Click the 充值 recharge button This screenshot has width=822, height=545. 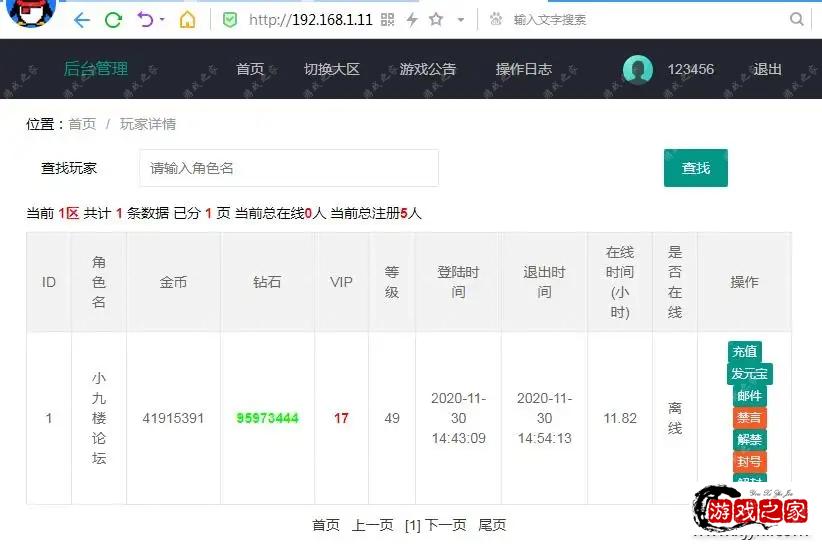tap(745, 352)
